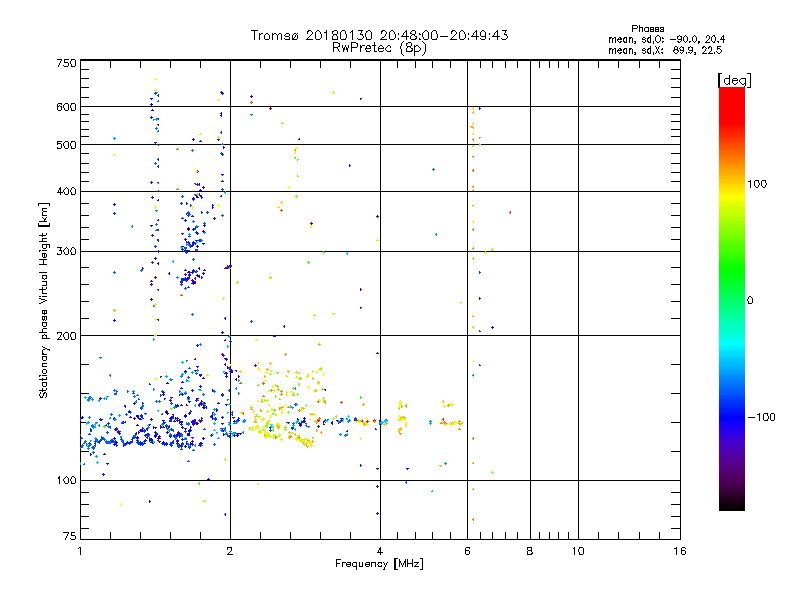Click the colorbar tick label '-100'
The image size is (800, 600).
point(761,417)
